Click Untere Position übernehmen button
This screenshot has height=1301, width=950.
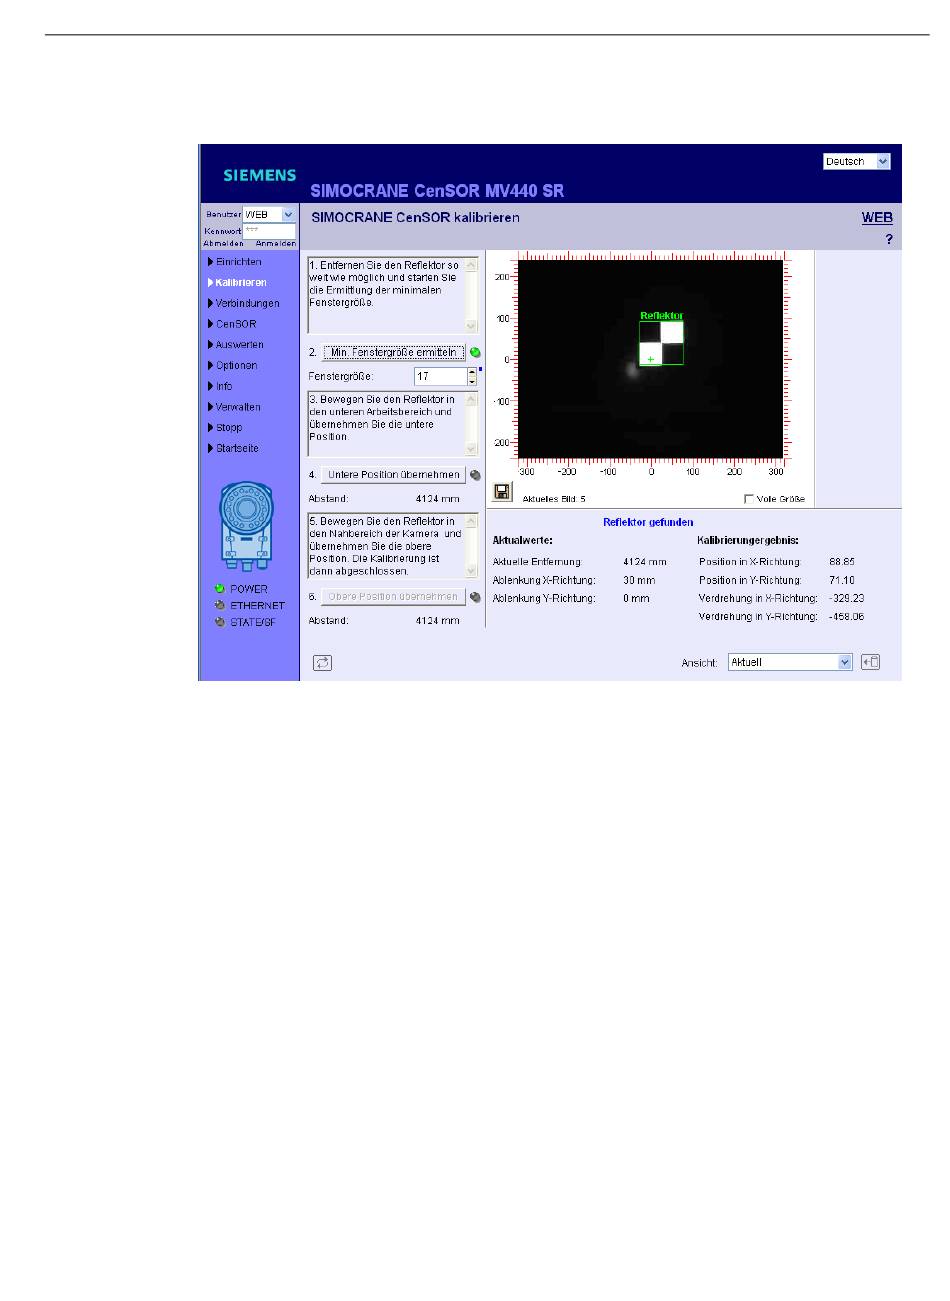coord(394,475)
